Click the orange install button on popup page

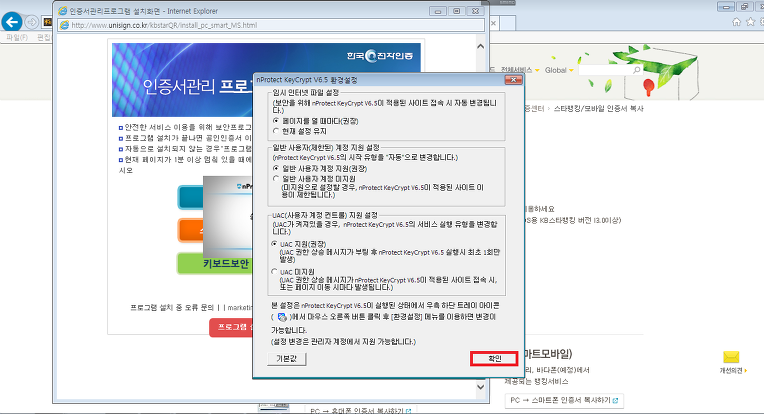pyautogui.click(x=191, y=230)
